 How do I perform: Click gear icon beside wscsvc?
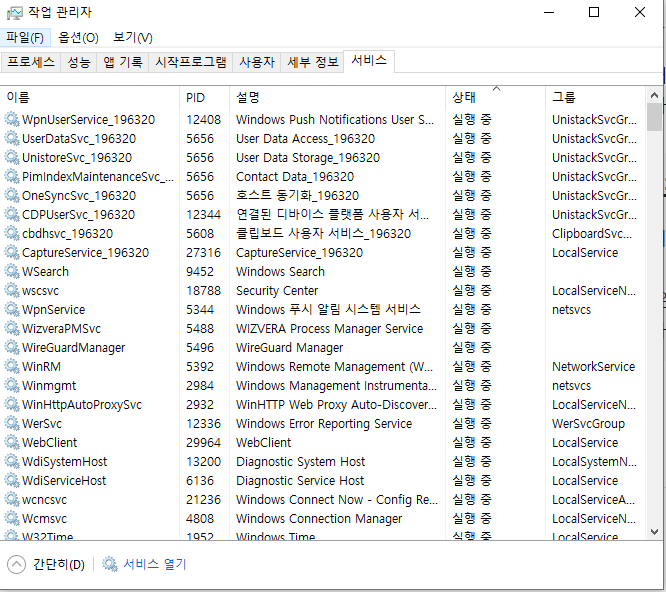pyautogui.click(x=12, y=290)
